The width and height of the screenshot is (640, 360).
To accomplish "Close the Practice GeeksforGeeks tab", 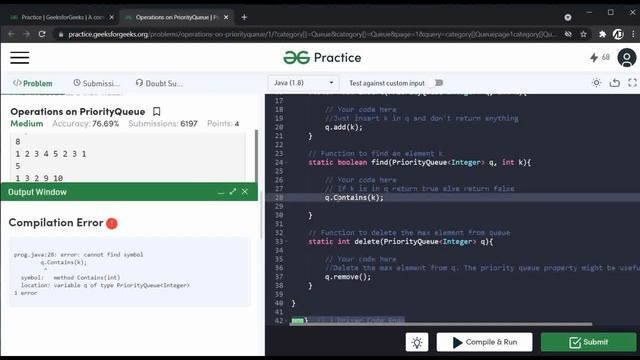I will point(111,17).
